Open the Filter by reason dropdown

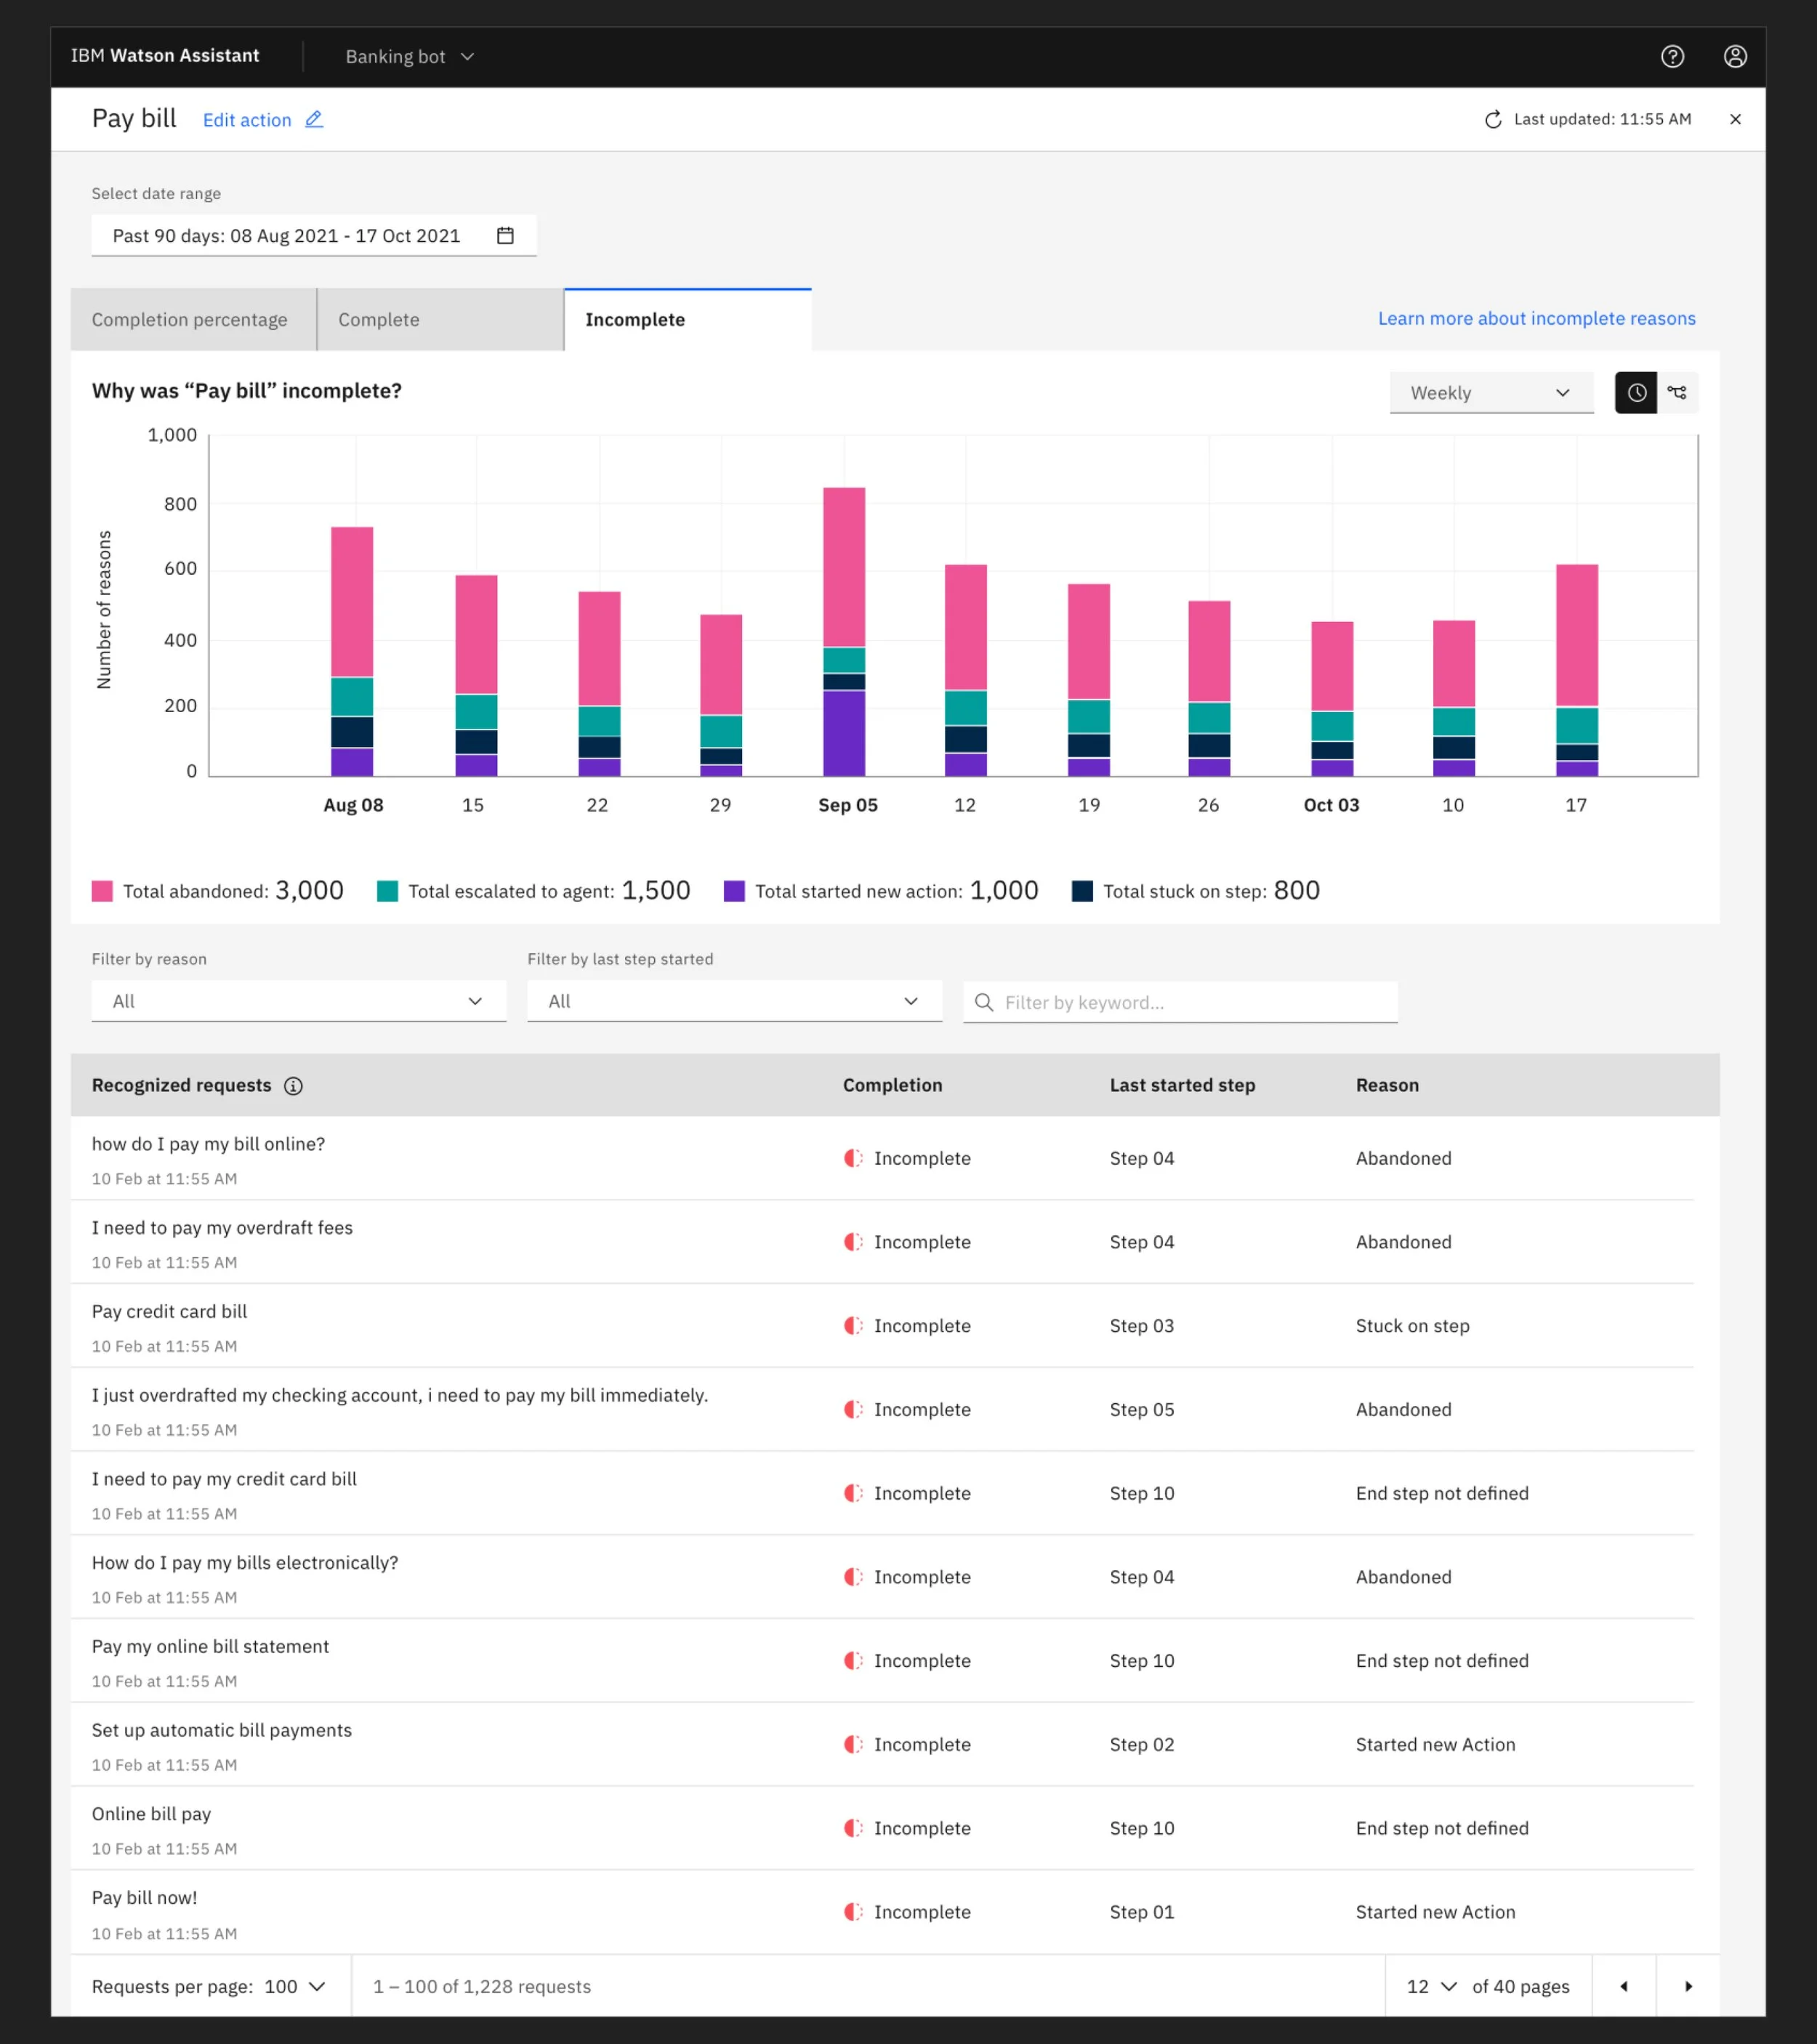298,1001
